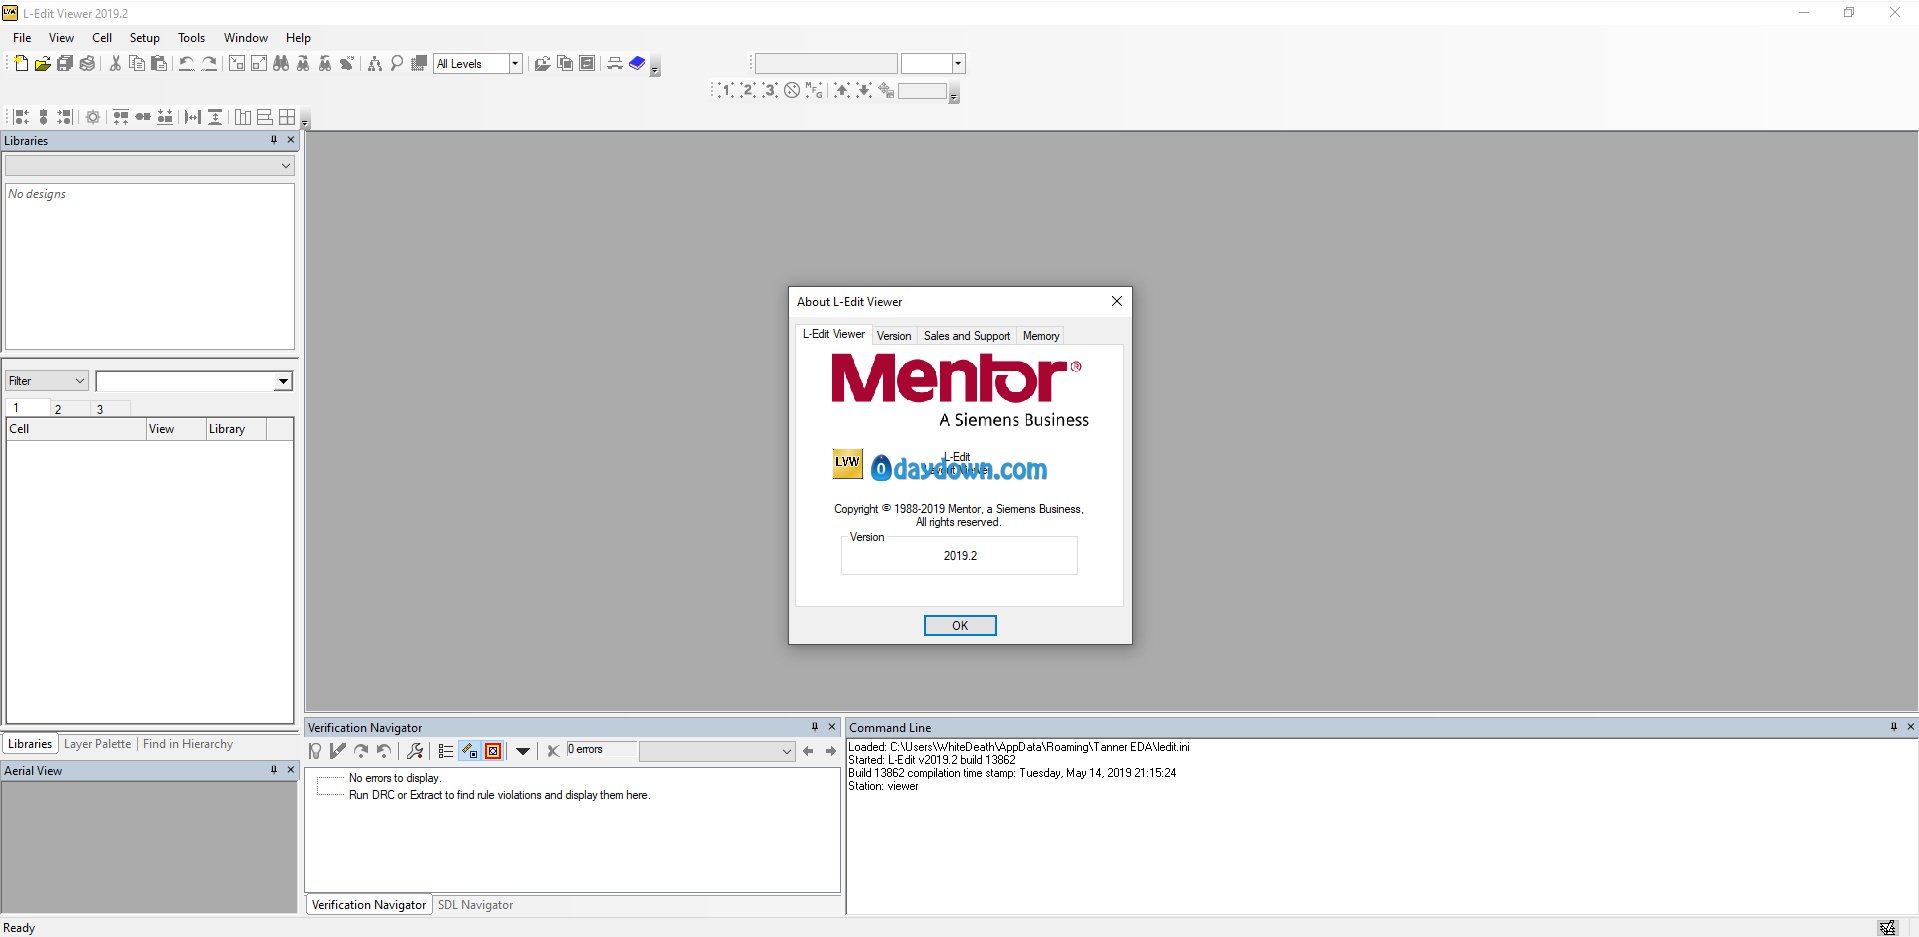Open a file with the yellow folder icon
This screenshot has width=1919, height=937.
click(x=43, y=63)
